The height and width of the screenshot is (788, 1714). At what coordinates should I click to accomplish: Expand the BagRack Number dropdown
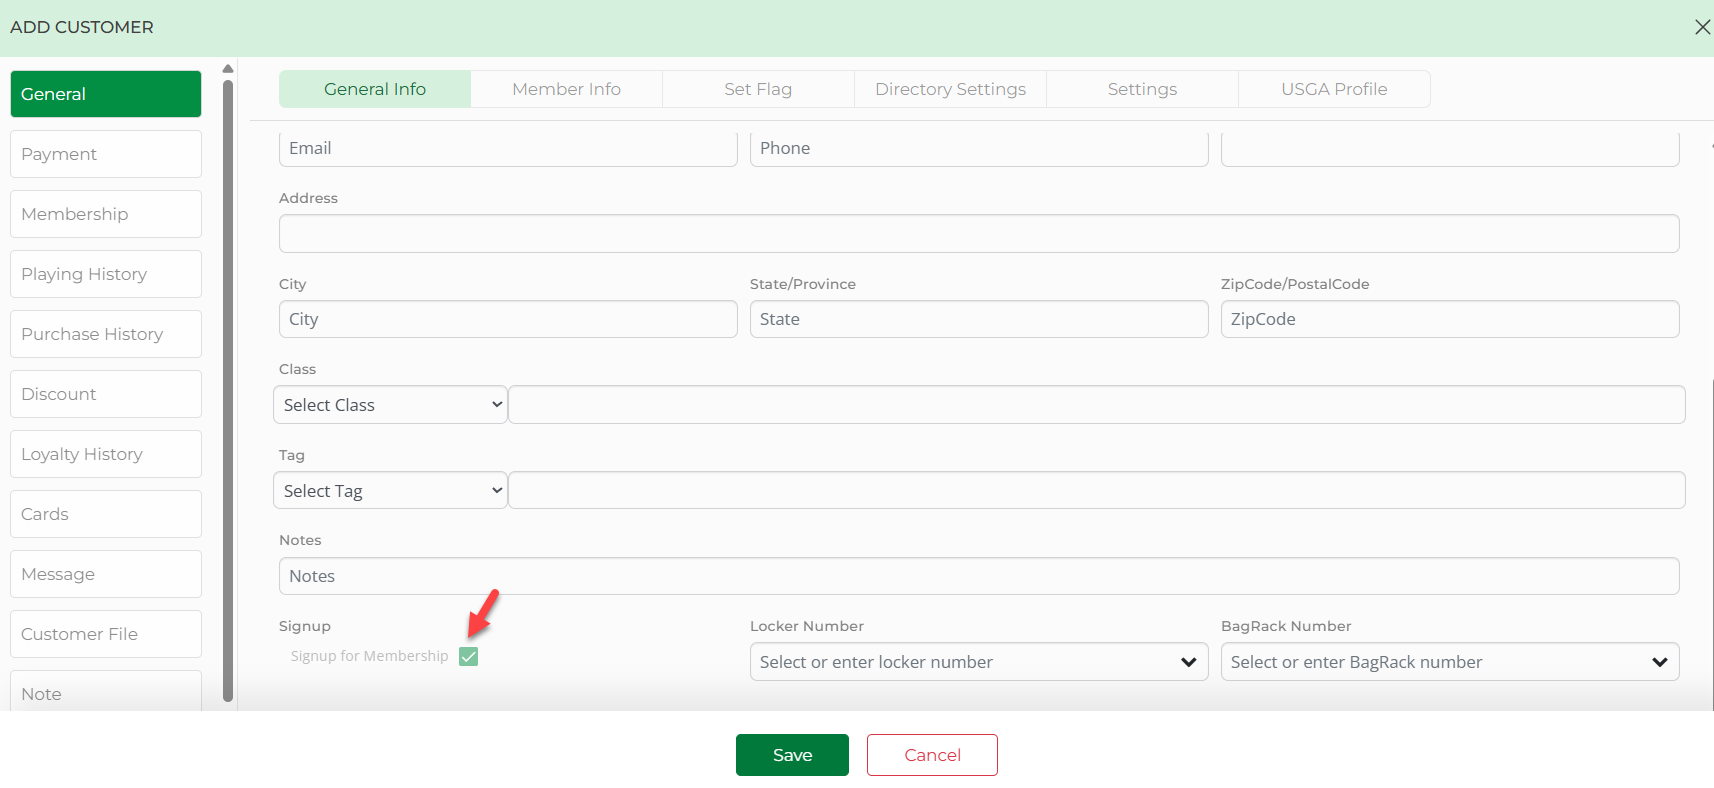1659,662
